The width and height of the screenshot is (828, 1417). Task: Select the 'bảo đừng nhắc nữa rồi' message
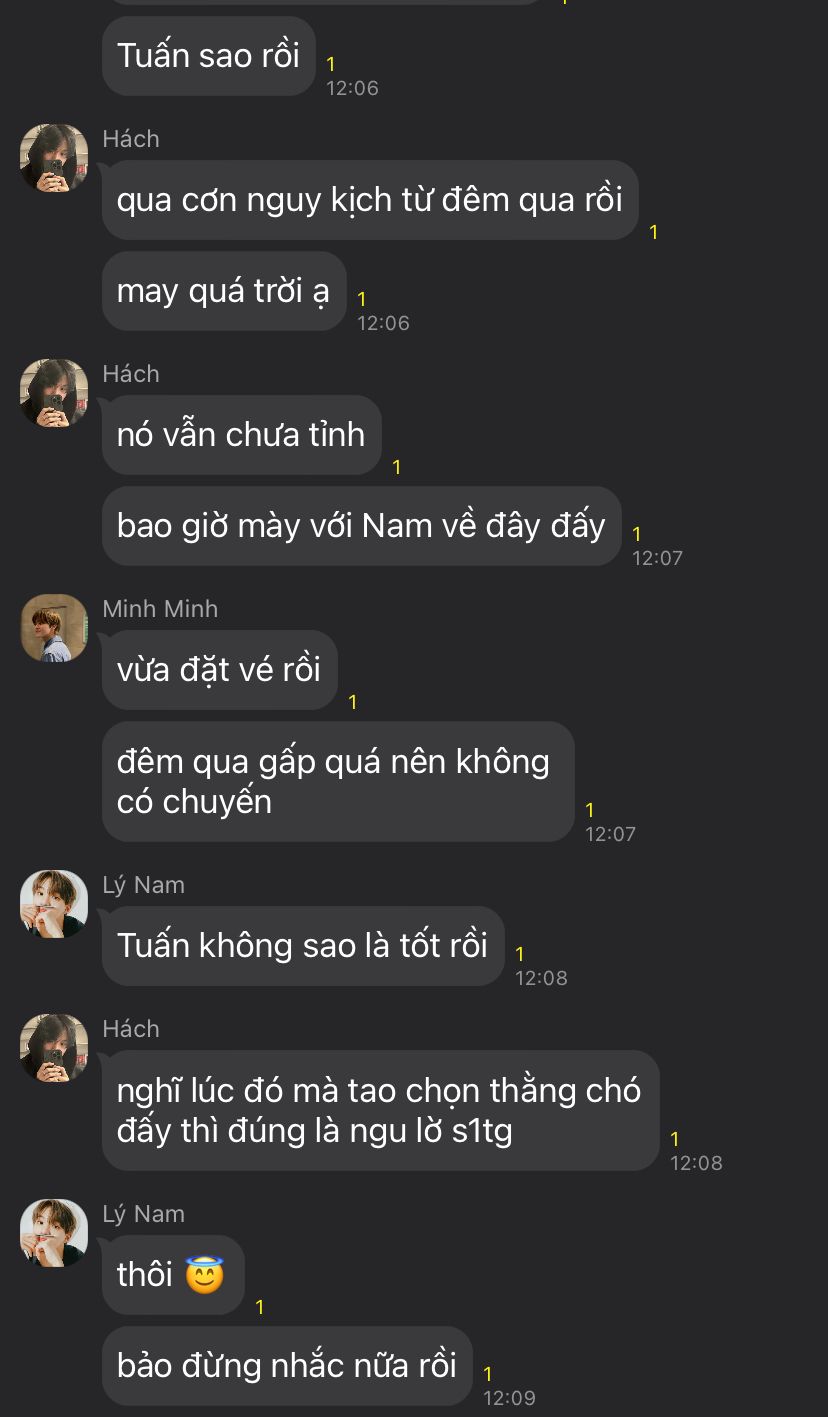287,1366
